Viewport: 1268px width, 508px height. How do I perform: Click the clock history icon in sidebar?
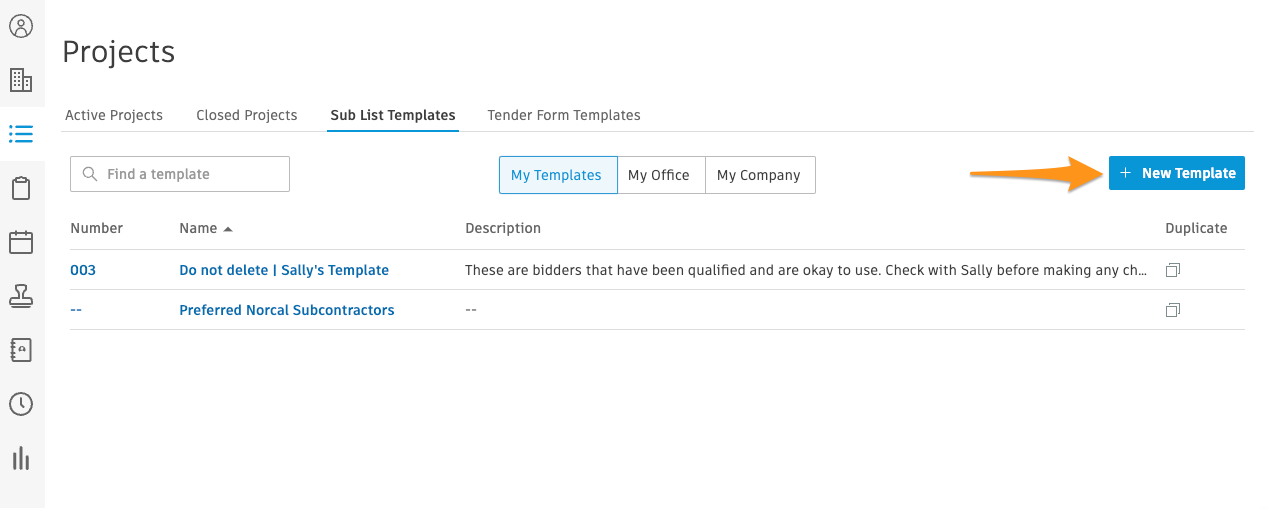[21, 404]
